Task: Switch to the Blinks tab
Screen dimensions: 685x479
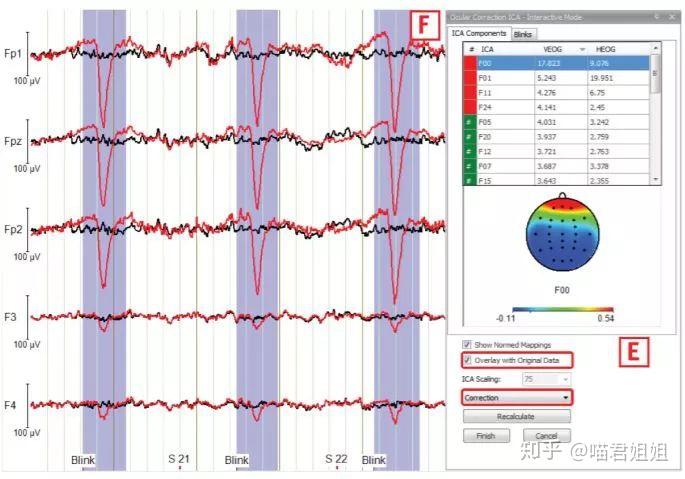Action: tap(523, 34)
